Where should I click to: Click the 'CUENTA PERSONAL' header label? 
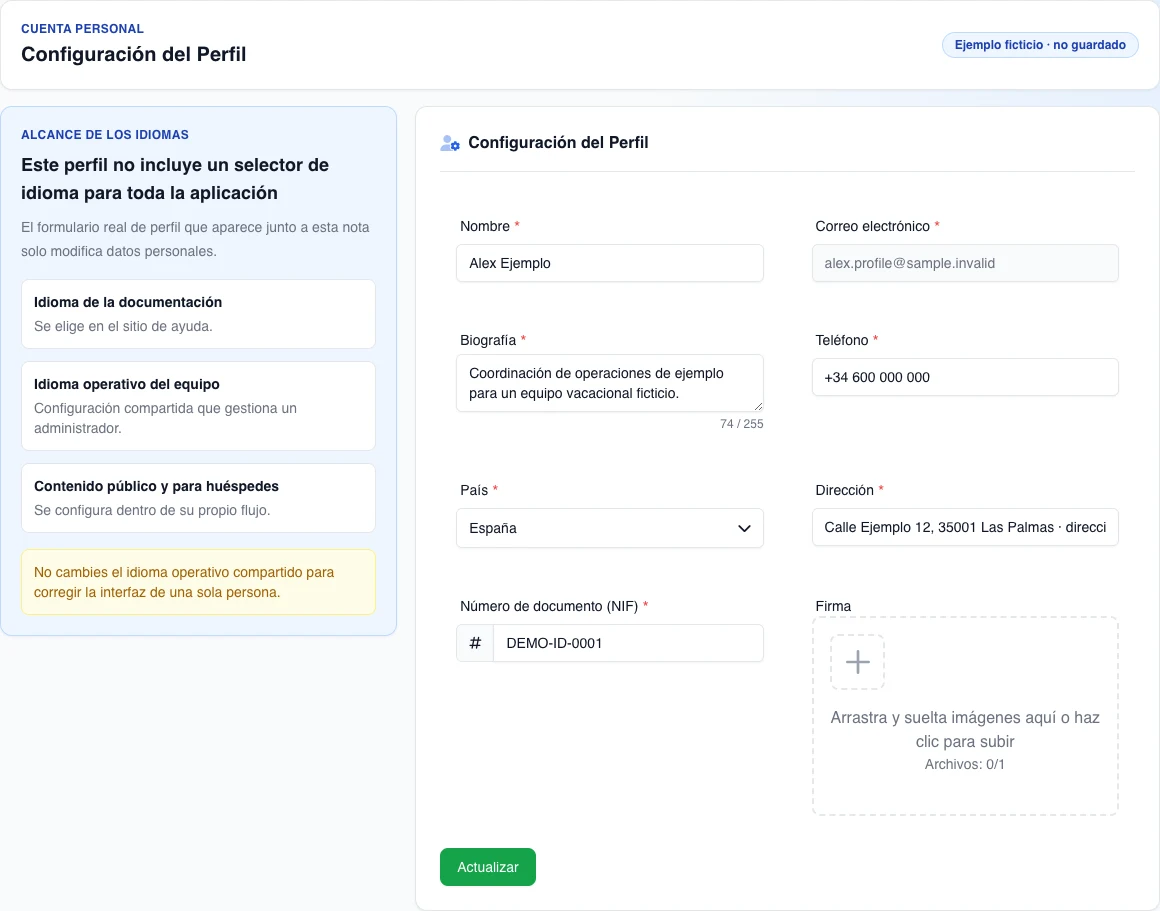[x=82, y=29]
